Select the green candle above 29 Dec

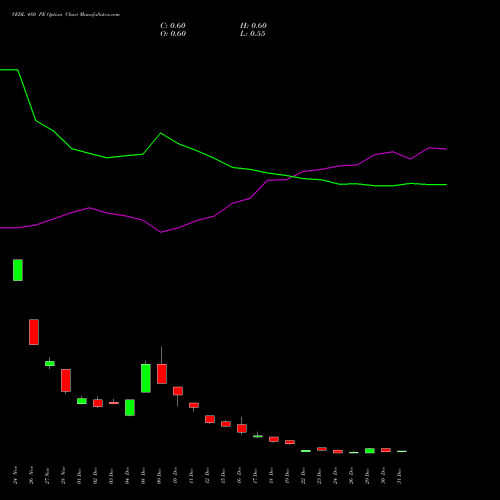click(370, 451)
